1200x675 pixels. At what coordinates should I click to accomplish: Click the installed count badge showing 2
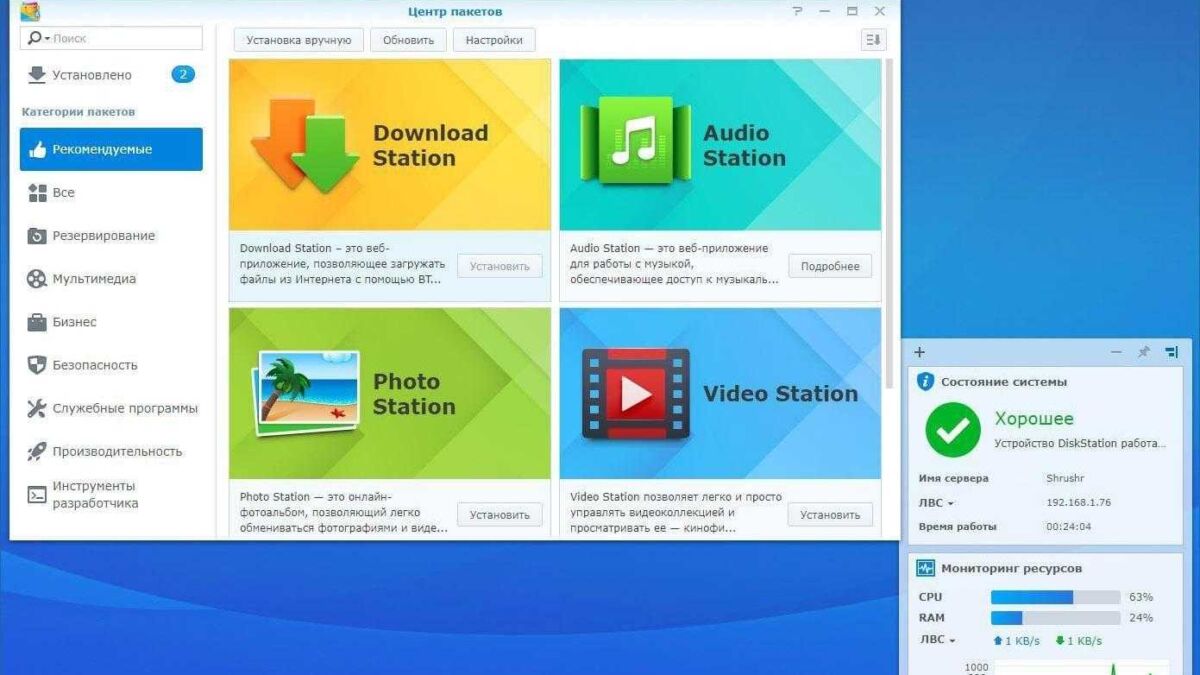183,74
